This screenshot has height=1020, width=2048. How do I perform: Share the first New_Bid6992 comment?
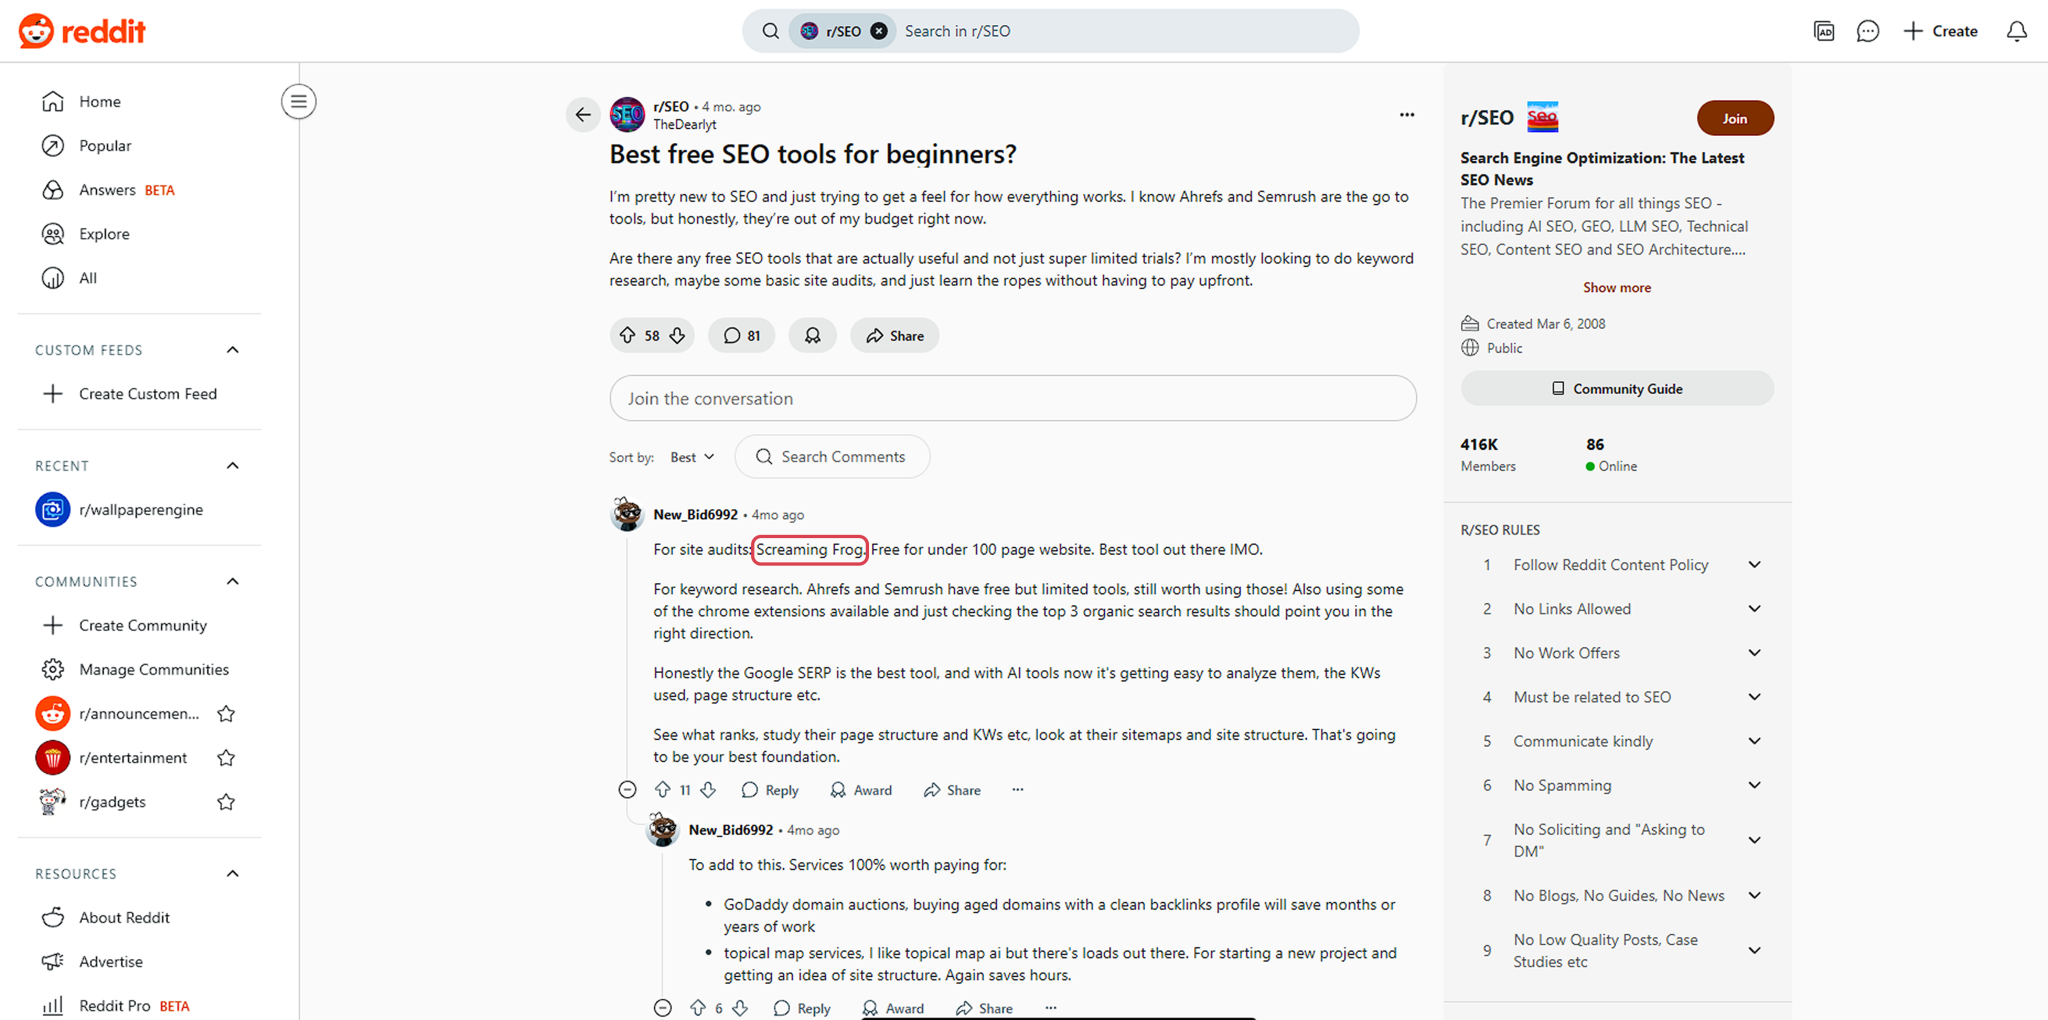point(952,790)
